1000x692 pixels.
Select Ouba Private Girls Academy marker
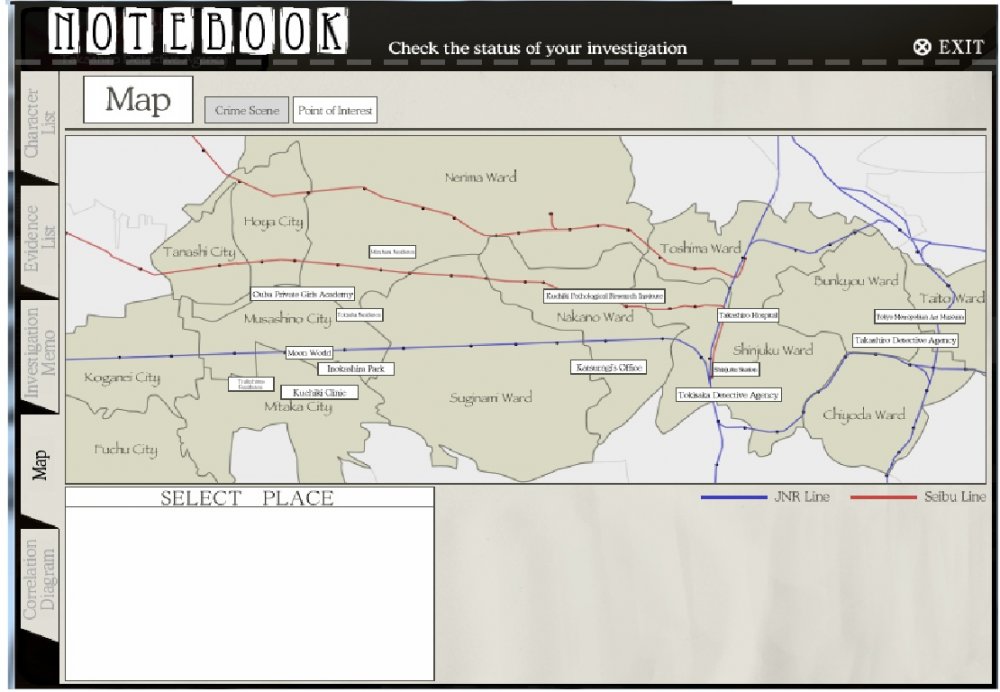coord(303,295)
